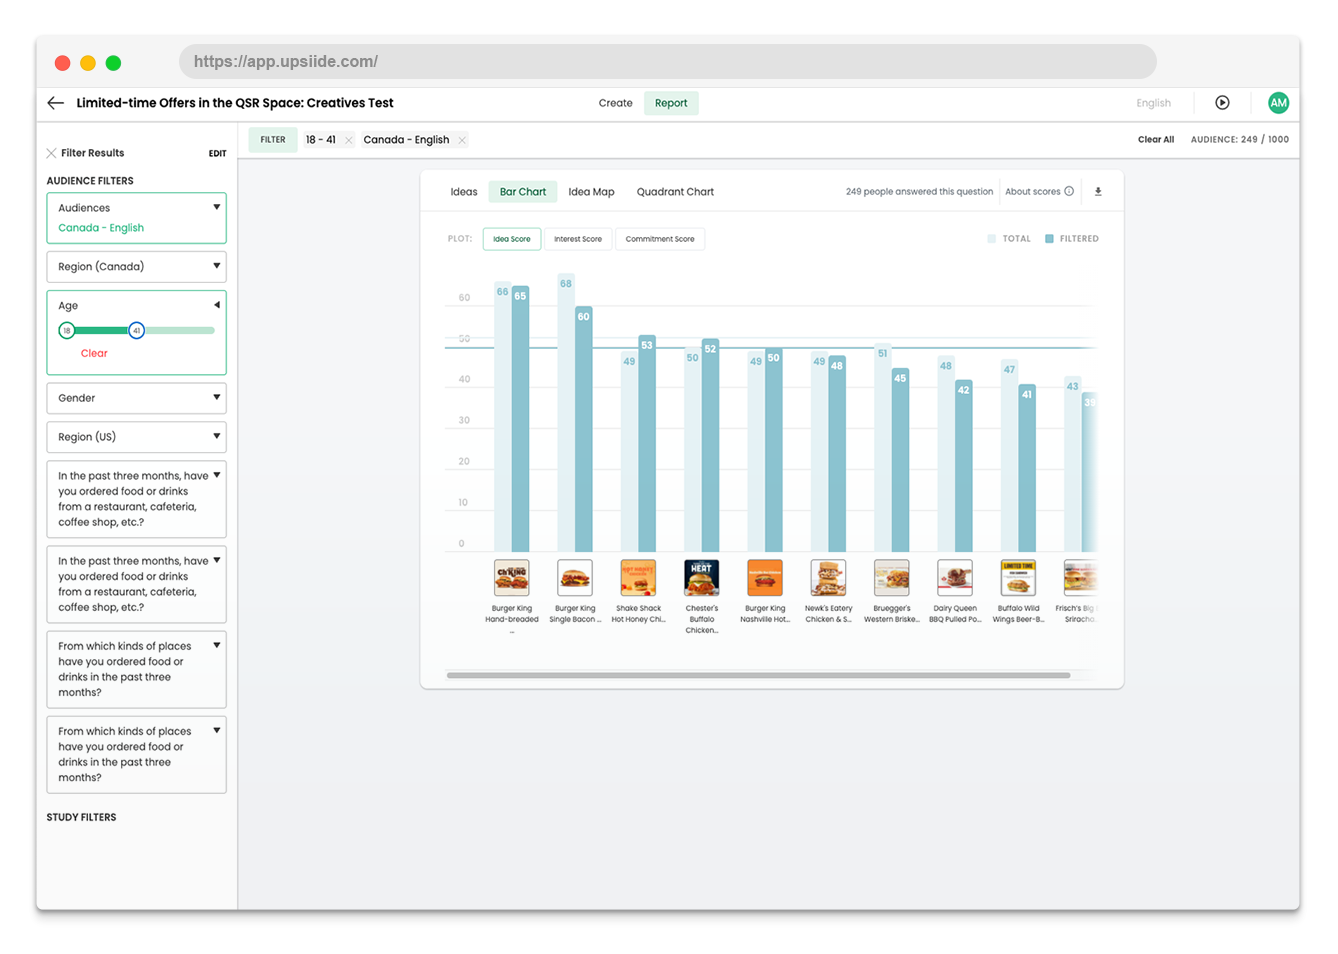Click the study title 'Limited-time Offers in the QSR Space'

tap(235, 103)
